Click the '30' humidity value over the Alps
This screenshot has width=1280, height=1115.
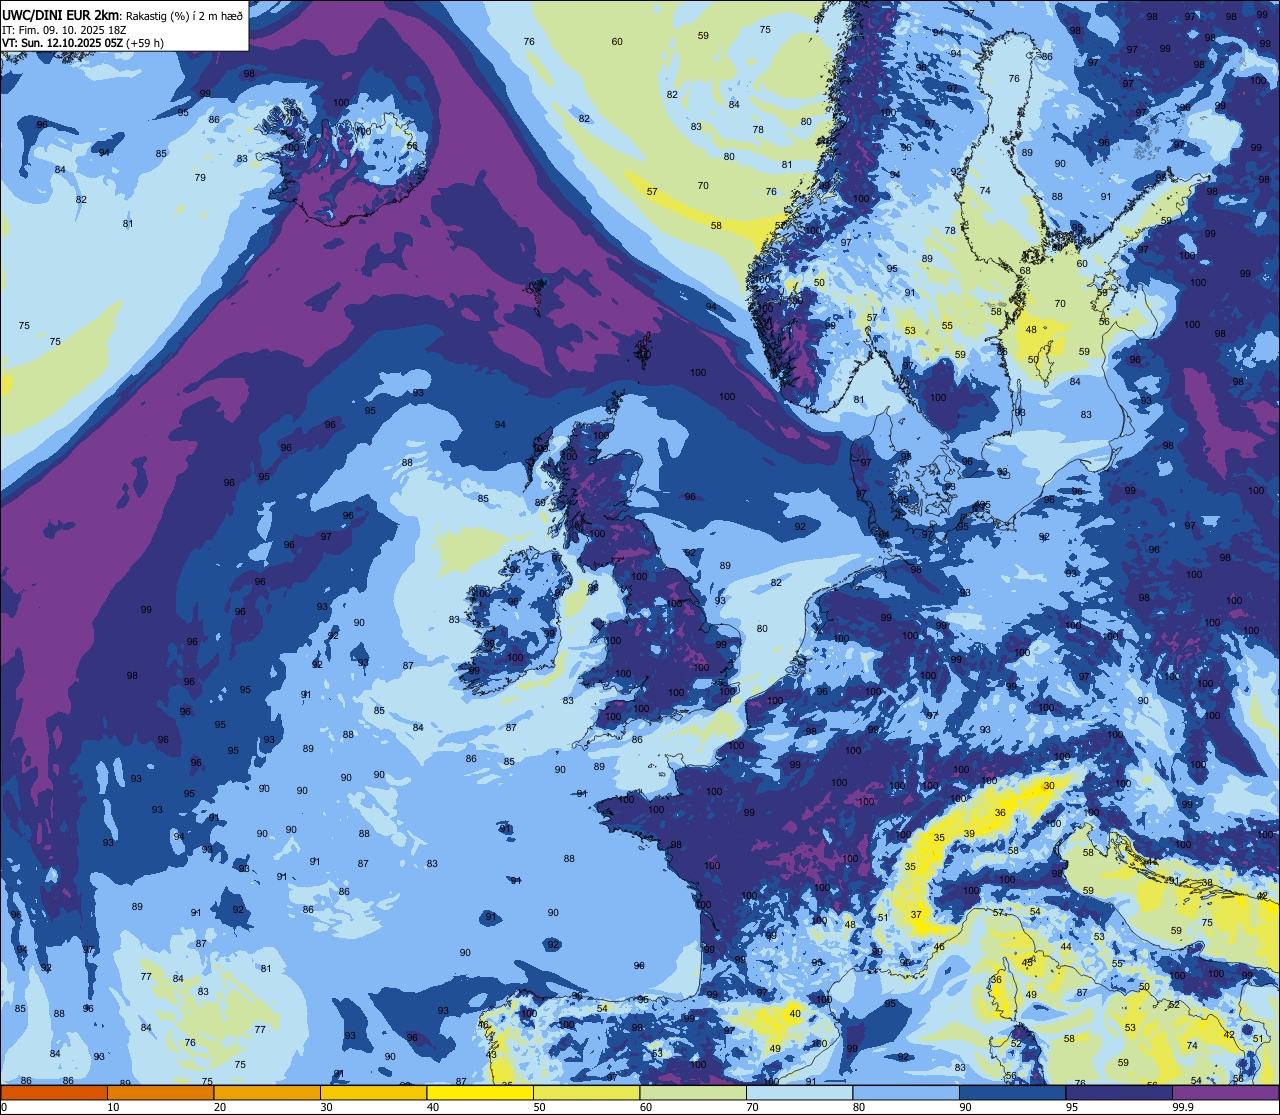1049,786
